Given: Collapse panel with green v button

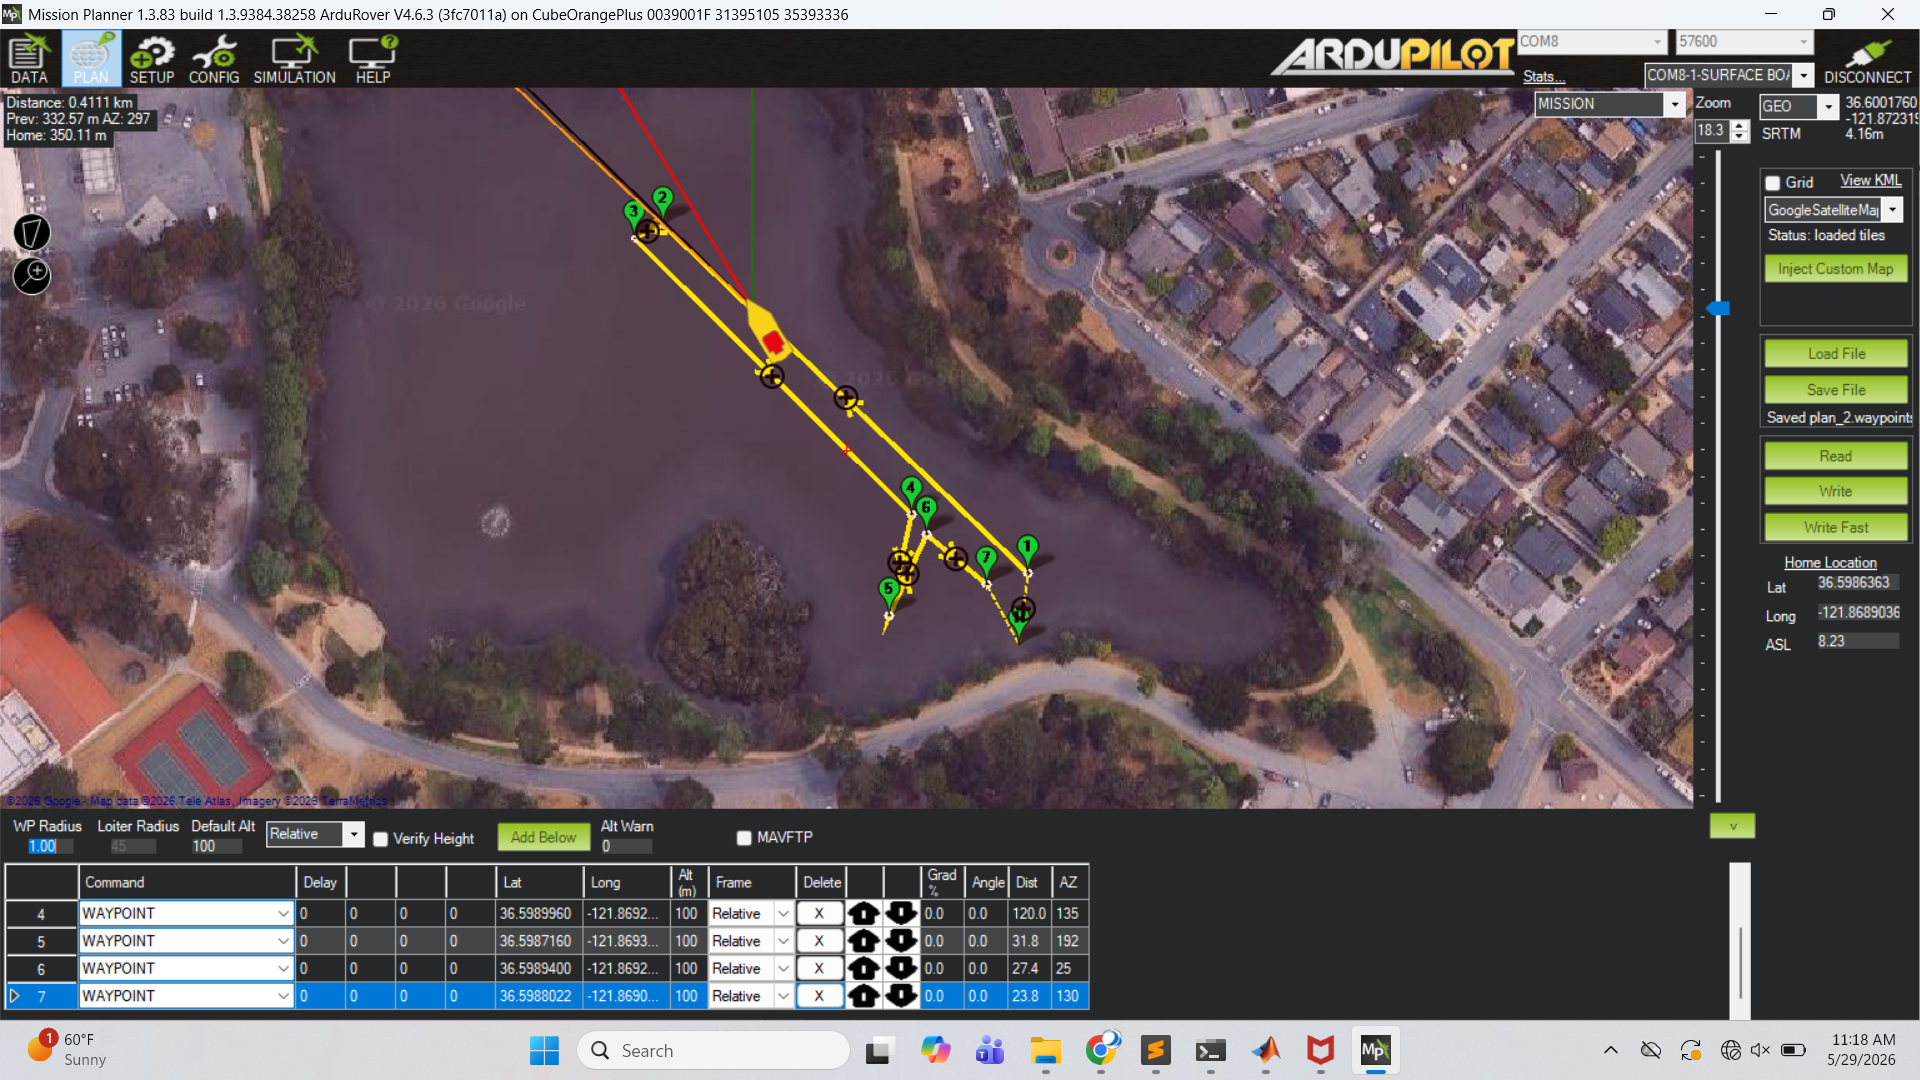Looking at the screenshot, I should tap(1732, 826).
